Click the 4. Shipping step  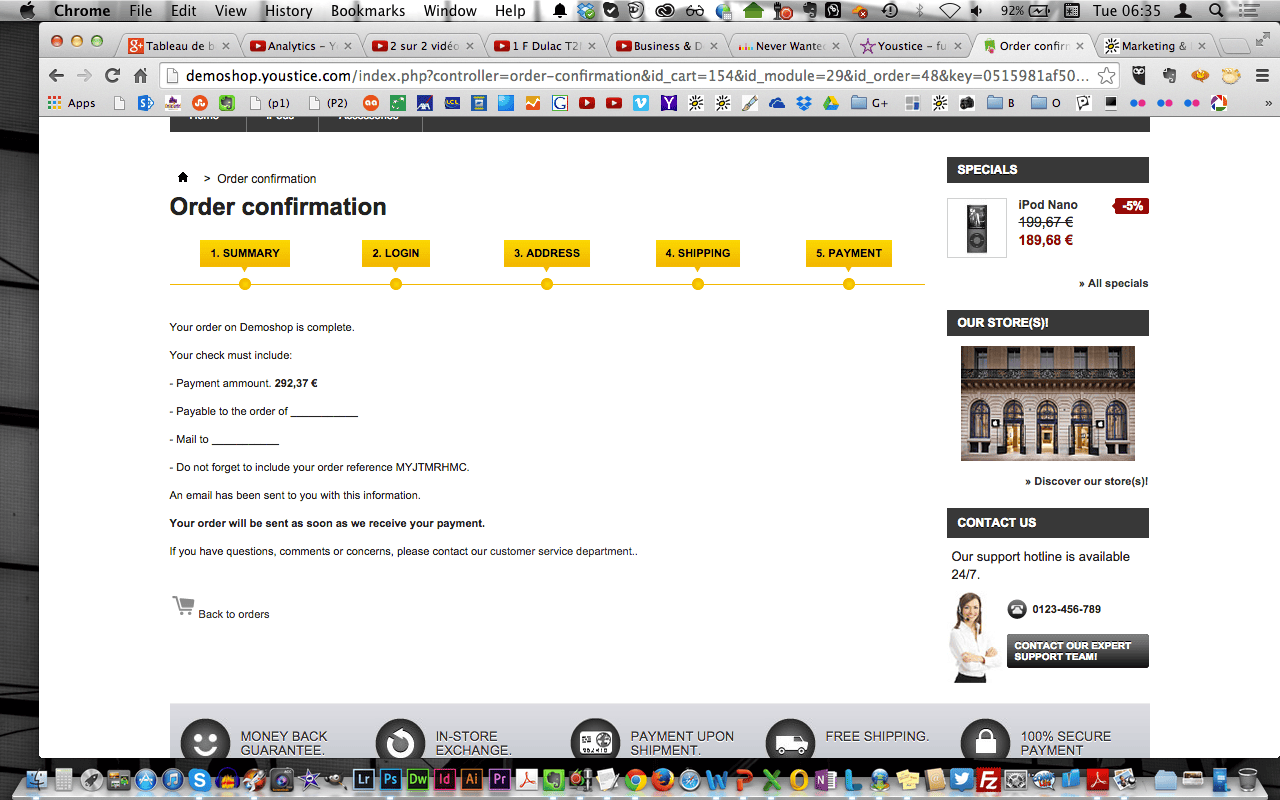pyautogui.click(x=698, y=253)
